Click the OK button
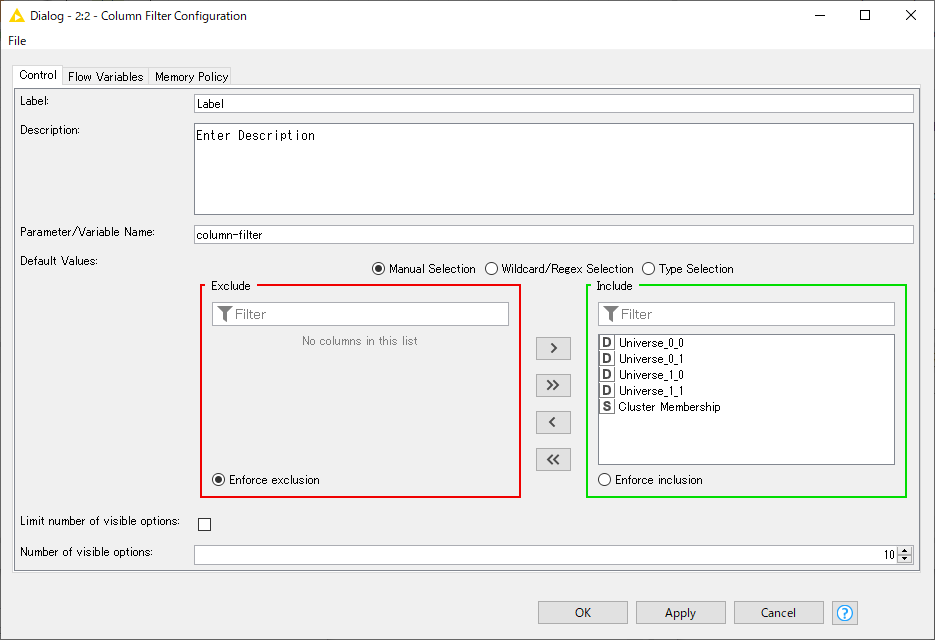The image size is (935, 640). pyautogui.click(x=583, y=613)
